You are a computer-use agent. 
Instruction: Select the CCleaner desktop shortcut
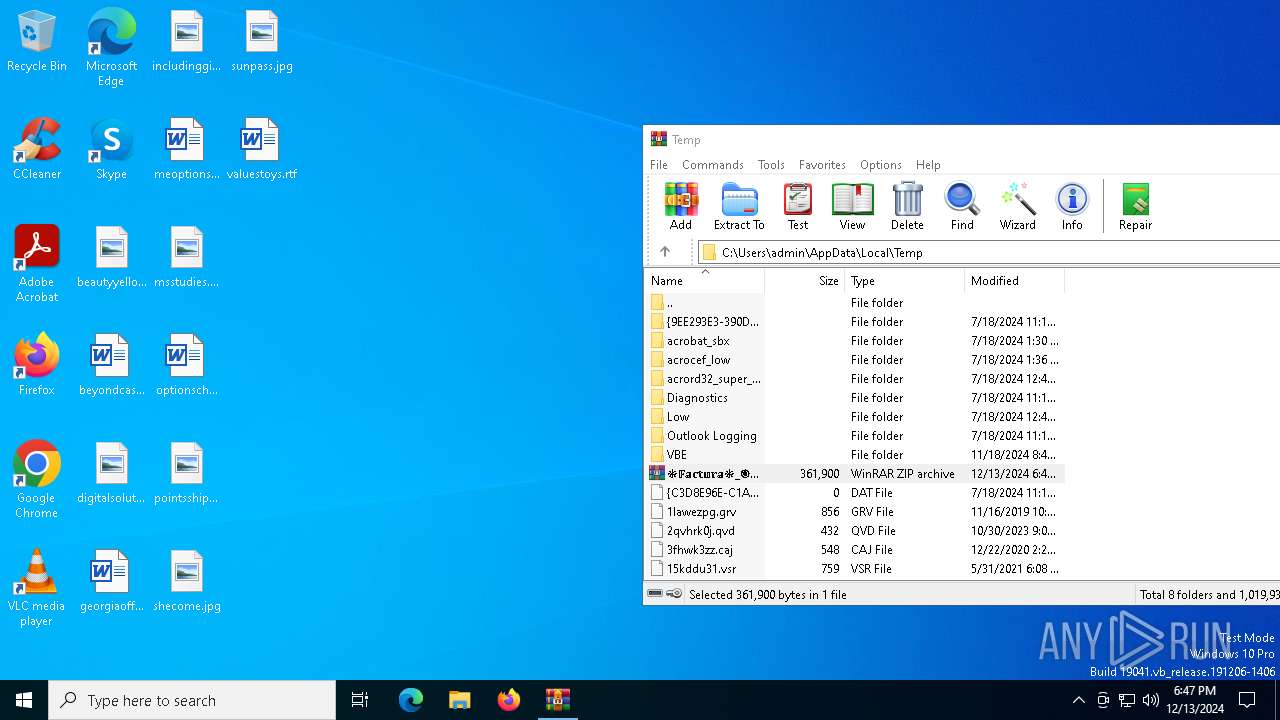[37, 149]
